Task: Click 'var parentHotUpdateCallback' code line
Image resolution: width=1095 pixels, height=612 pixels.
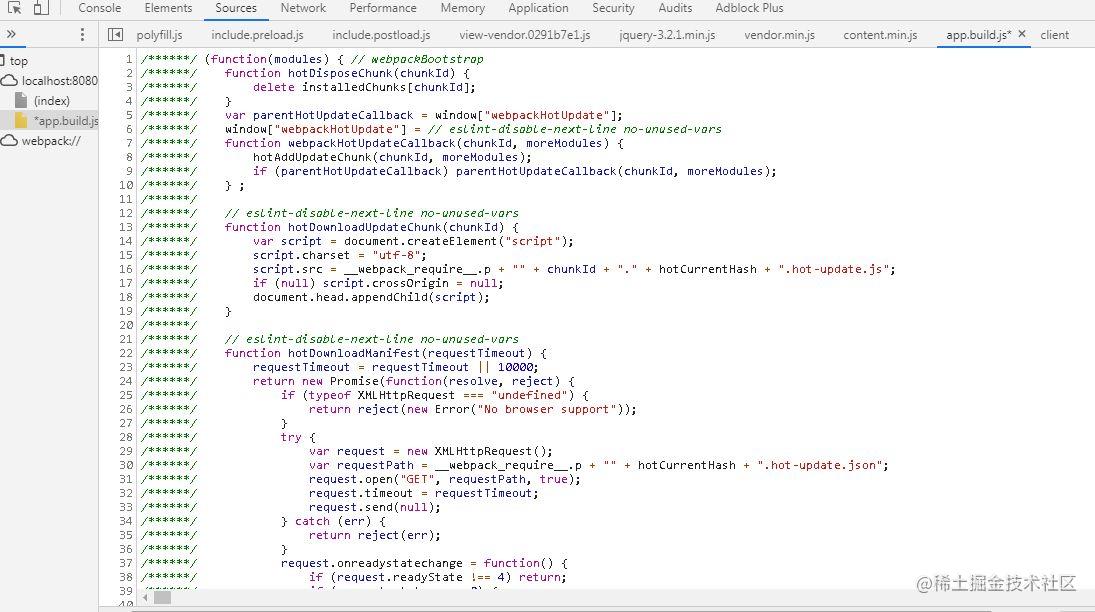Action: pos(423,115)
